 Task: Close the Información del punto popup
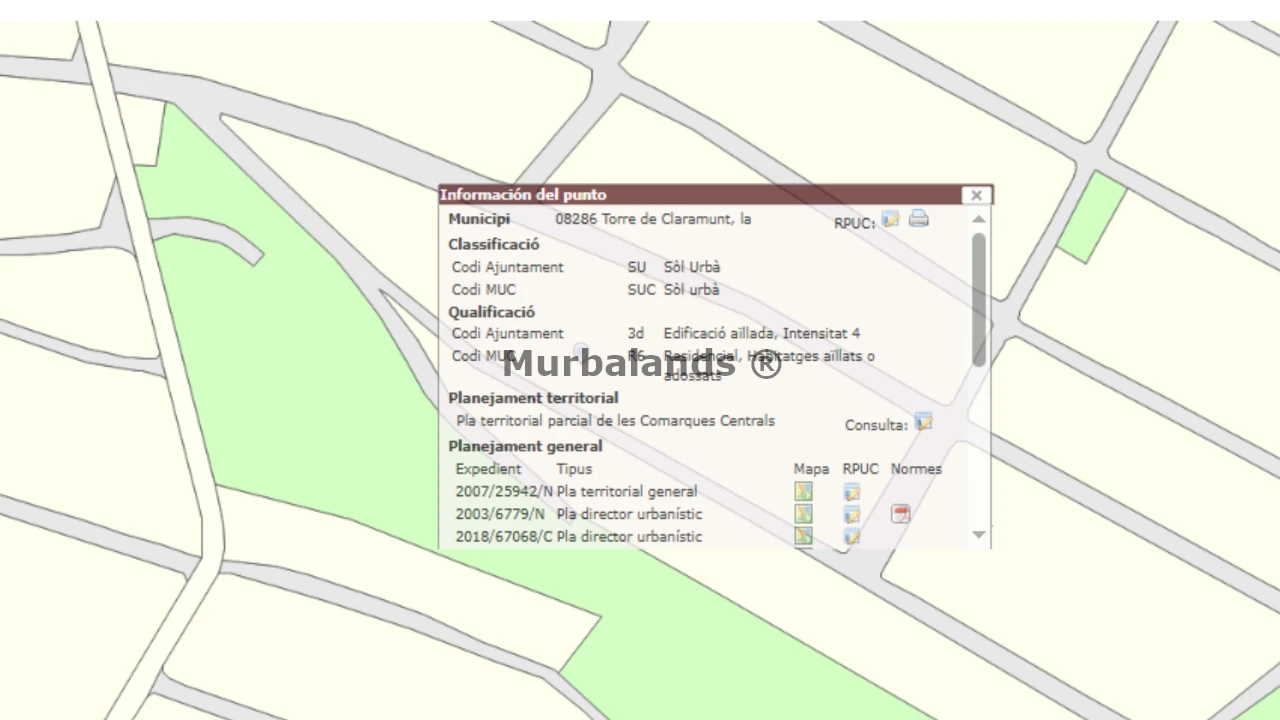click(976, 195)
